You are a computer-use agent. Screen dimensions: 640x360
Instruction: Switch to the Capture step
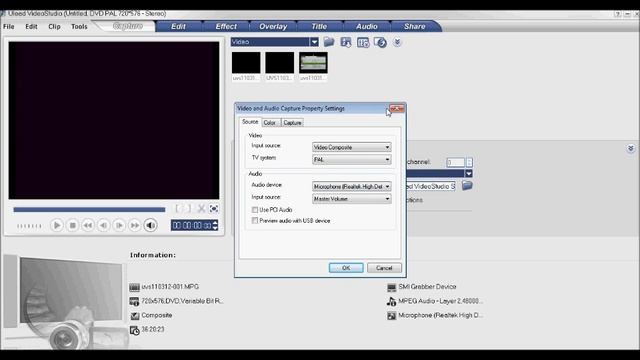pyautogui.click(x=128, y=26)
